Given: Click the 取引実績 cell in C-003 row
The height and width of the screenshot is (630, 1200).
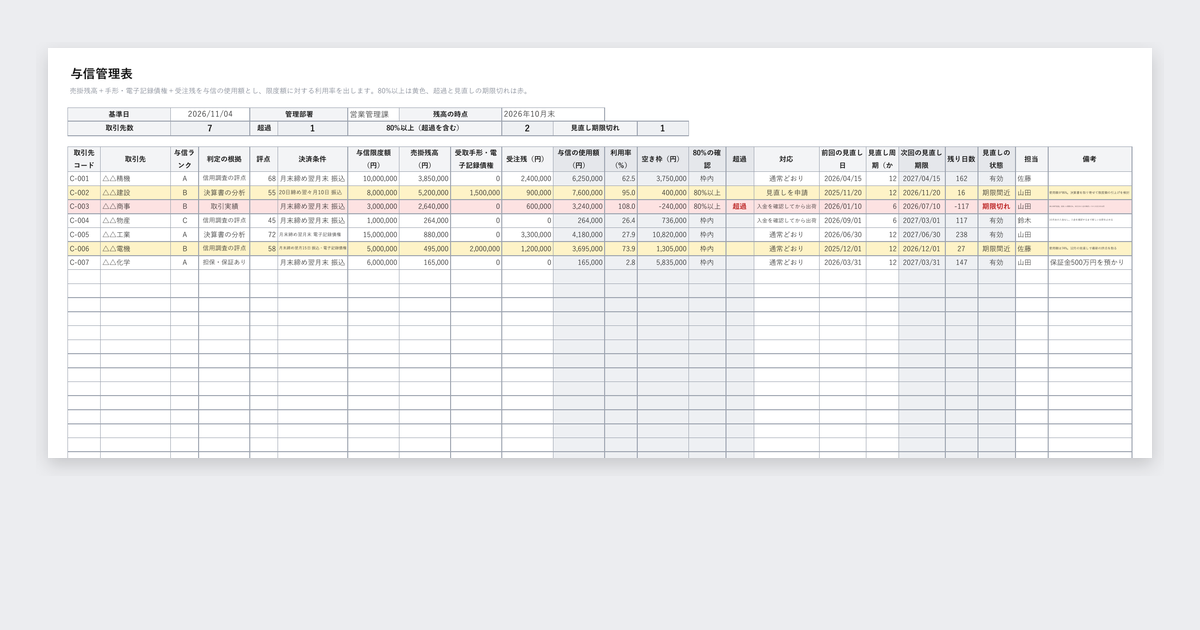Looking at the screenshot, I should click(224, 206).
